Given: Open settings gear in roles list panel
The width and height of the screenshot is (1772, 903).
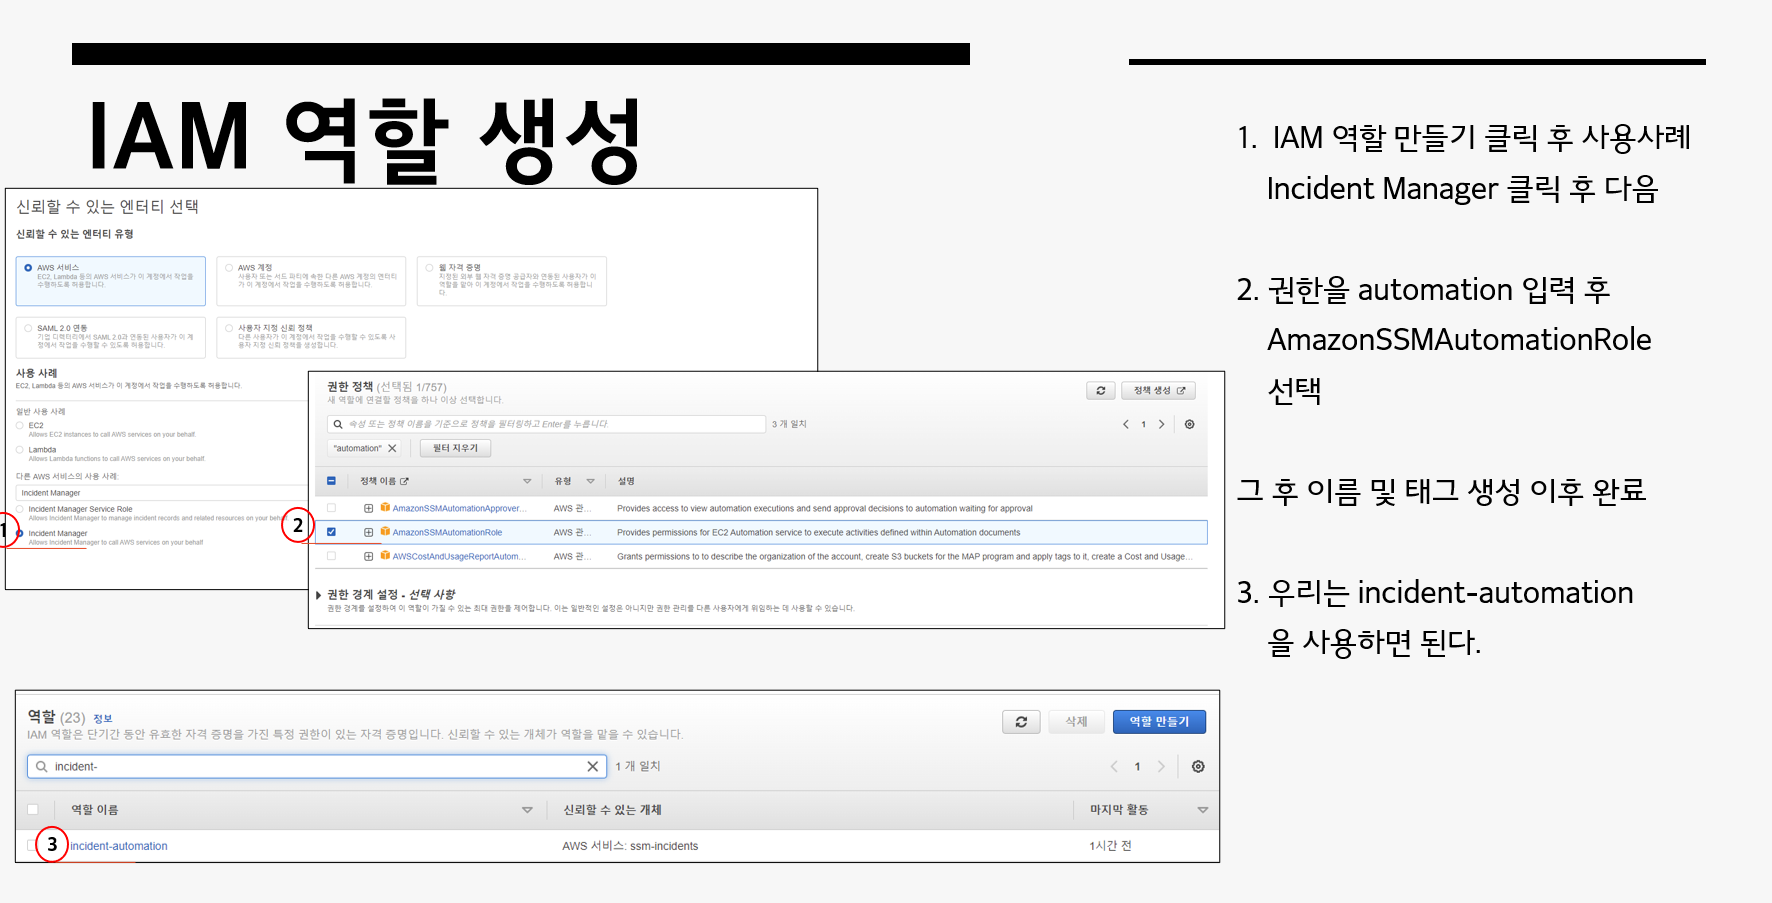Looking at the screenshot, I should (x=1198, y=766).
